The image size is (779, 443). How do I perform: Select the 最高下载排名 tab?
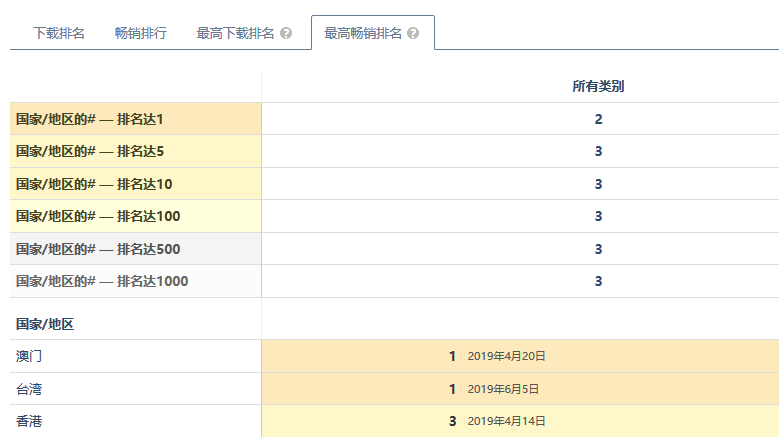point(235,33)
